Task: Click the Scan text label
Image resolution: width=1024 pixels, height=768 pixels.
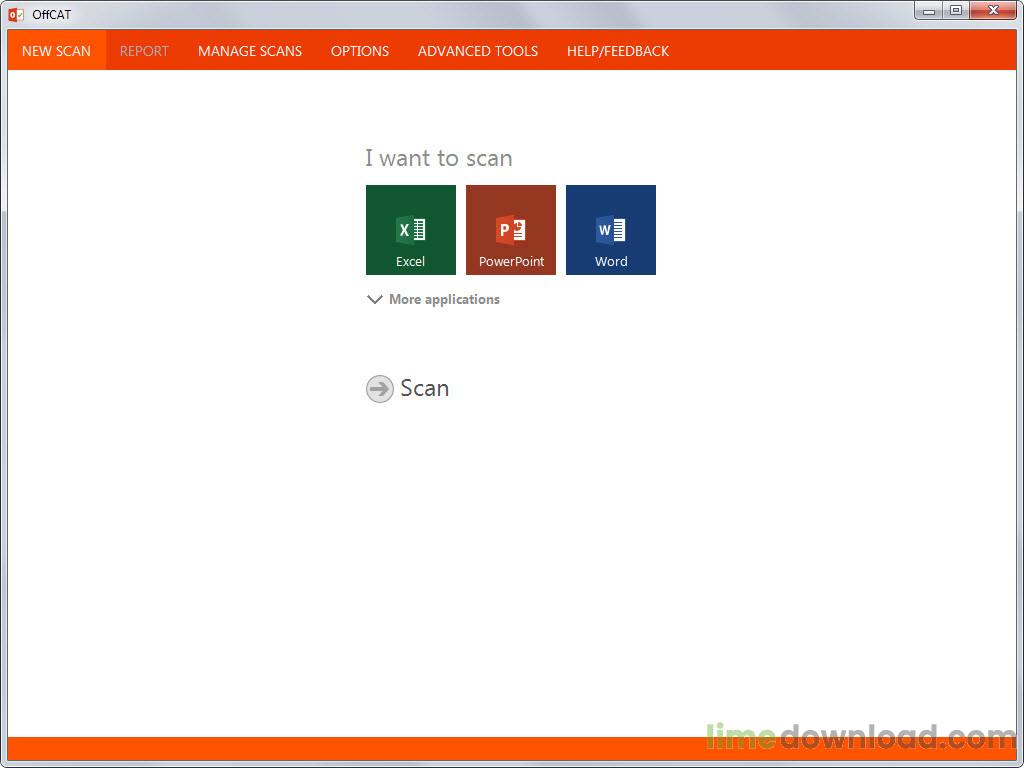Action: [424, 388]
